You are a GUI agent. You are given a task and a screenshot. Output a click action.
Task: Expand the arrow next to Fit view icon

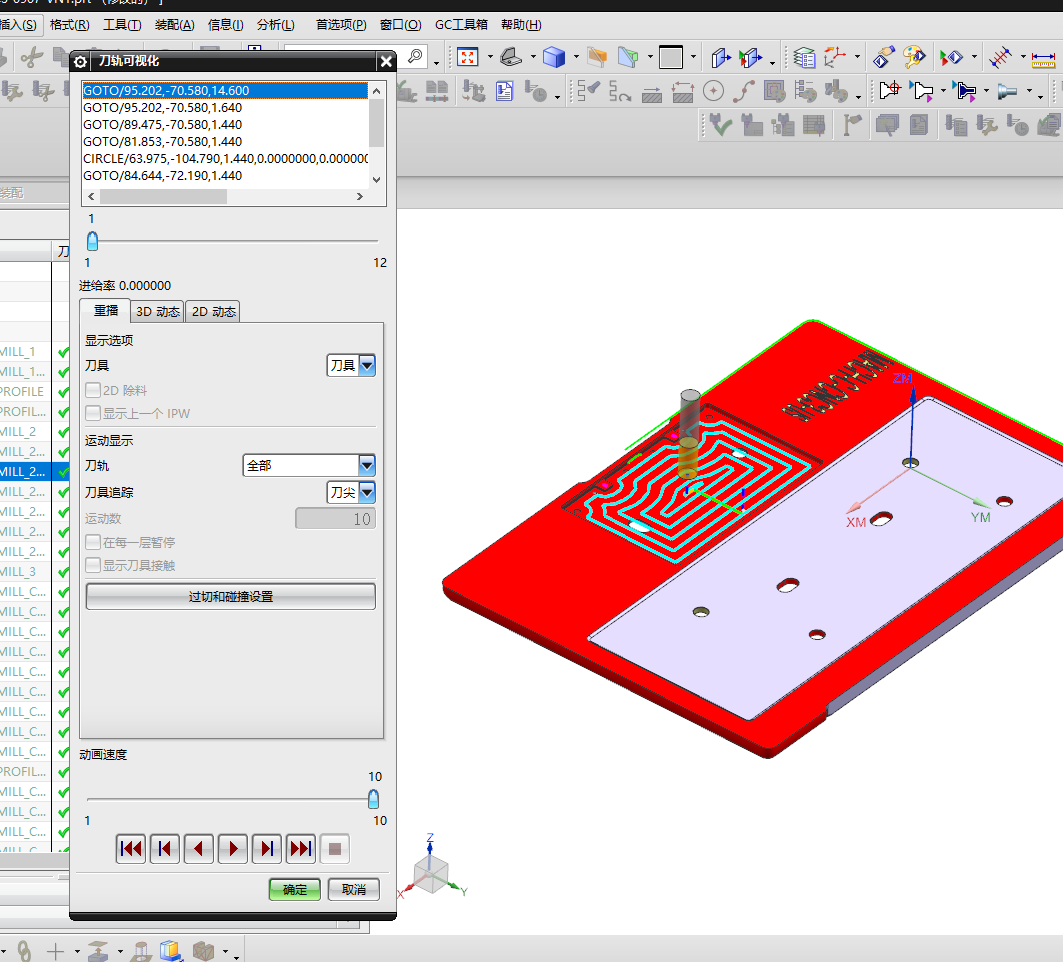490,57
